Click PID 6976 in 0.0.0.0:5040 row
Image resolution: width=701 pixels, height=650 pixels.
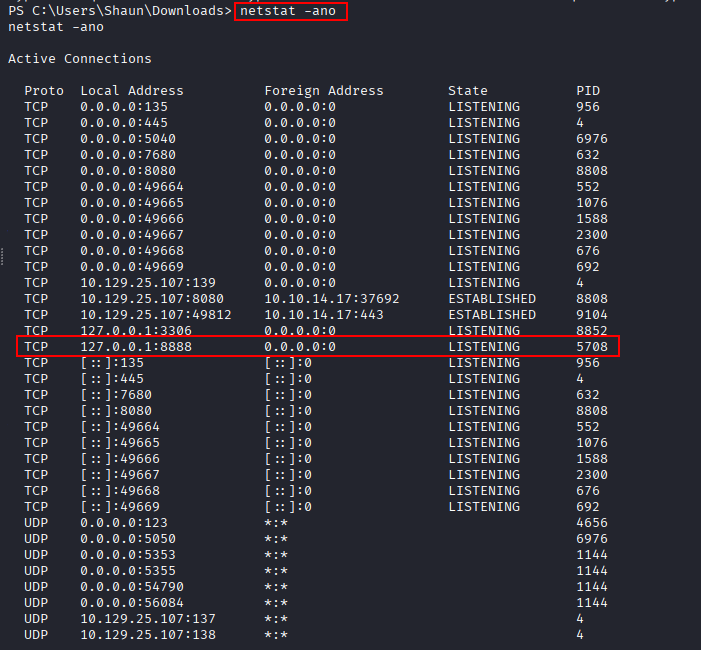(592, 139)
